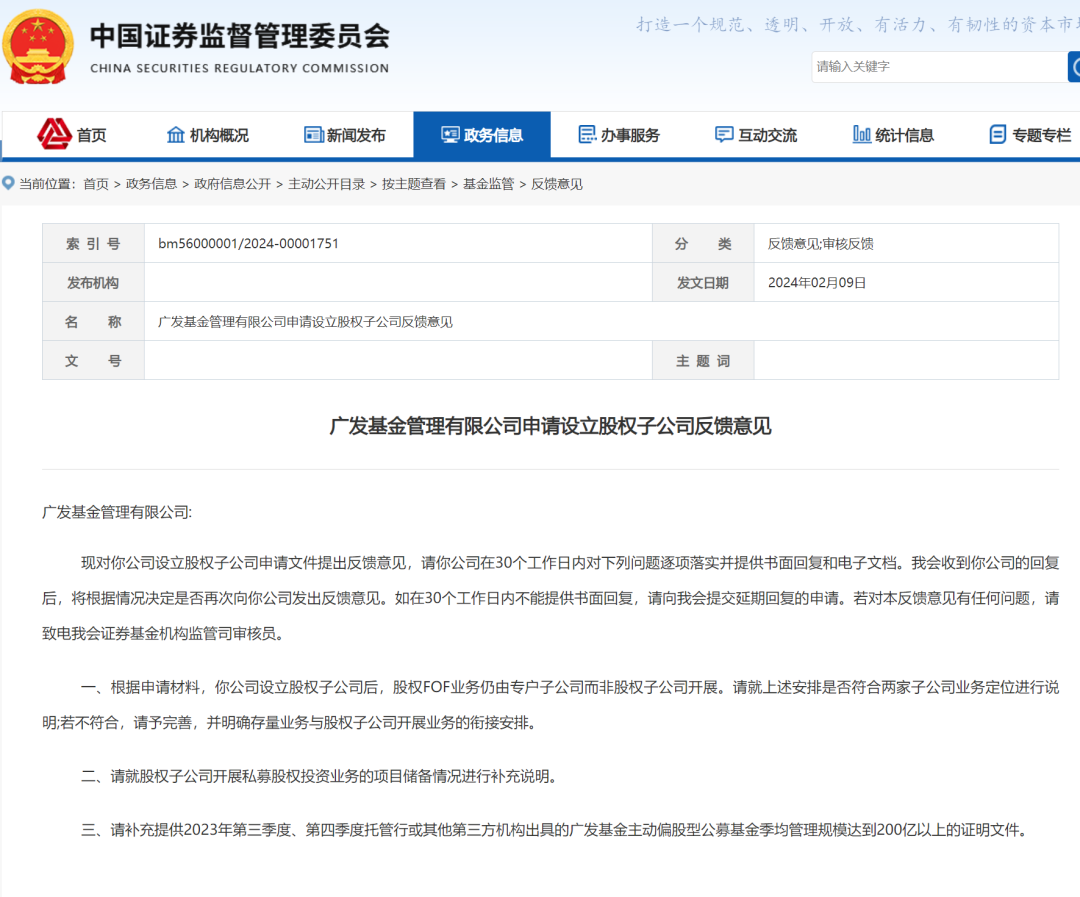
Task: Click item 三 about 2023年第三季度
Action: click(554, 829)
